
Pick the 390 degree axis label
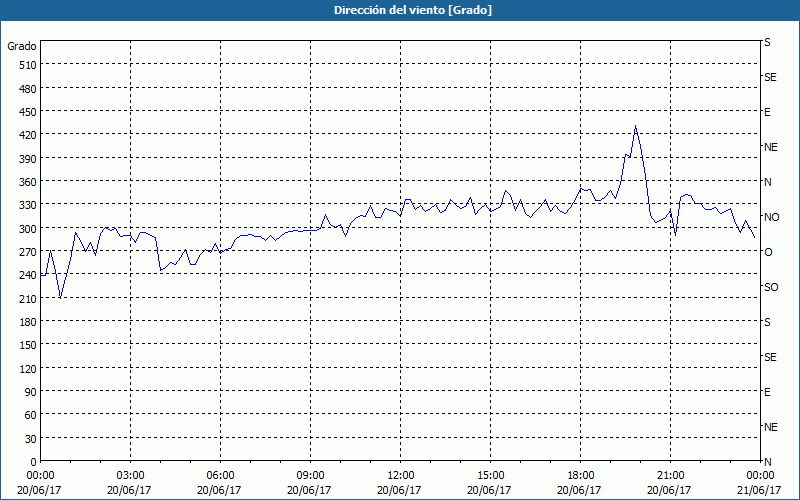[x=29, y=159]
